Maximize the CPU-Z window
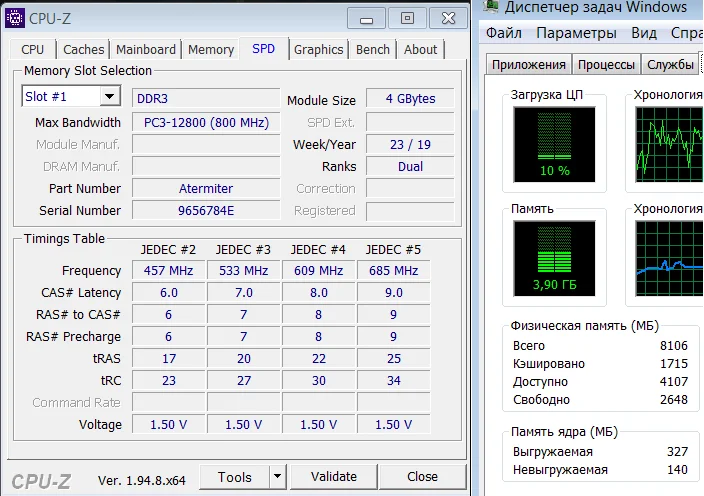The height and width of the screenshot is (496, 704). [407, 18]
